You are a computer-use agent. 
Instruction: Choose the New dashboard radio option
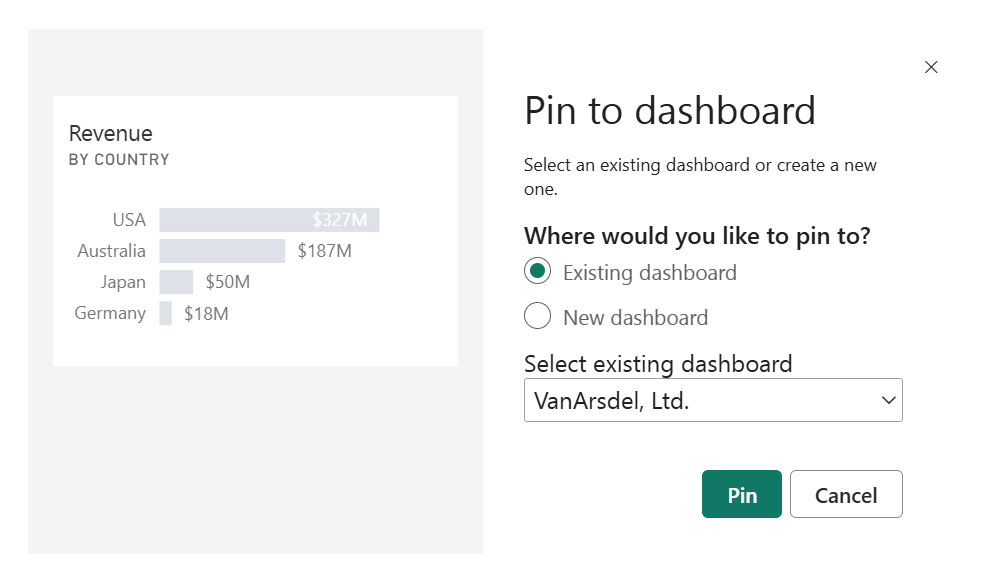point(538,317)
